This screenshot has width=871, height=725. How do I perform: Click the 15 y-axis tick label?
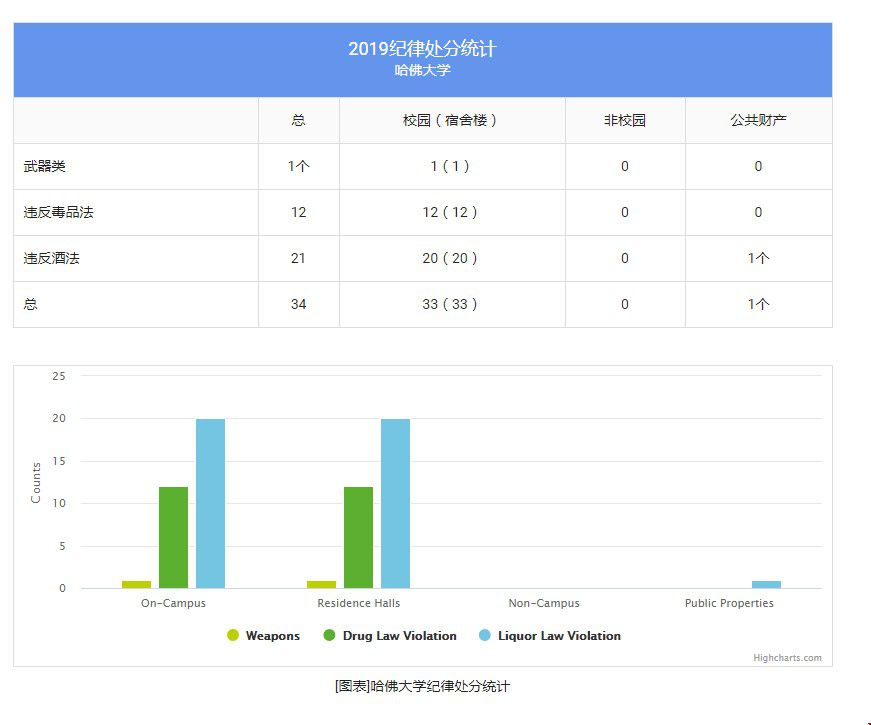(x=59, y=461)
